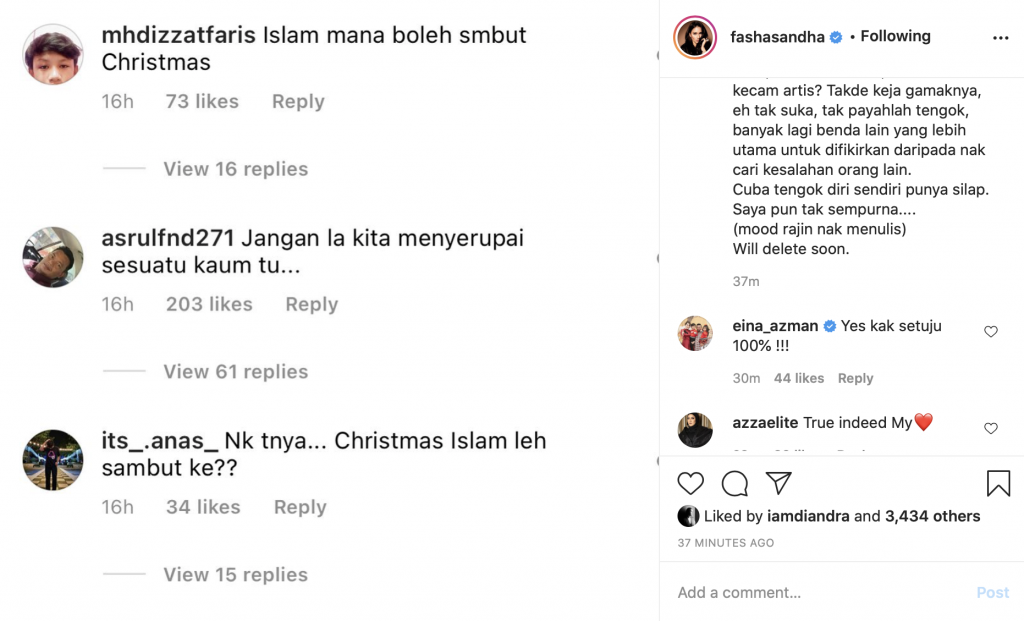Screen dimensions: 1024x621
Task: Open the comment bubble icon
Action: coord(735,483)
